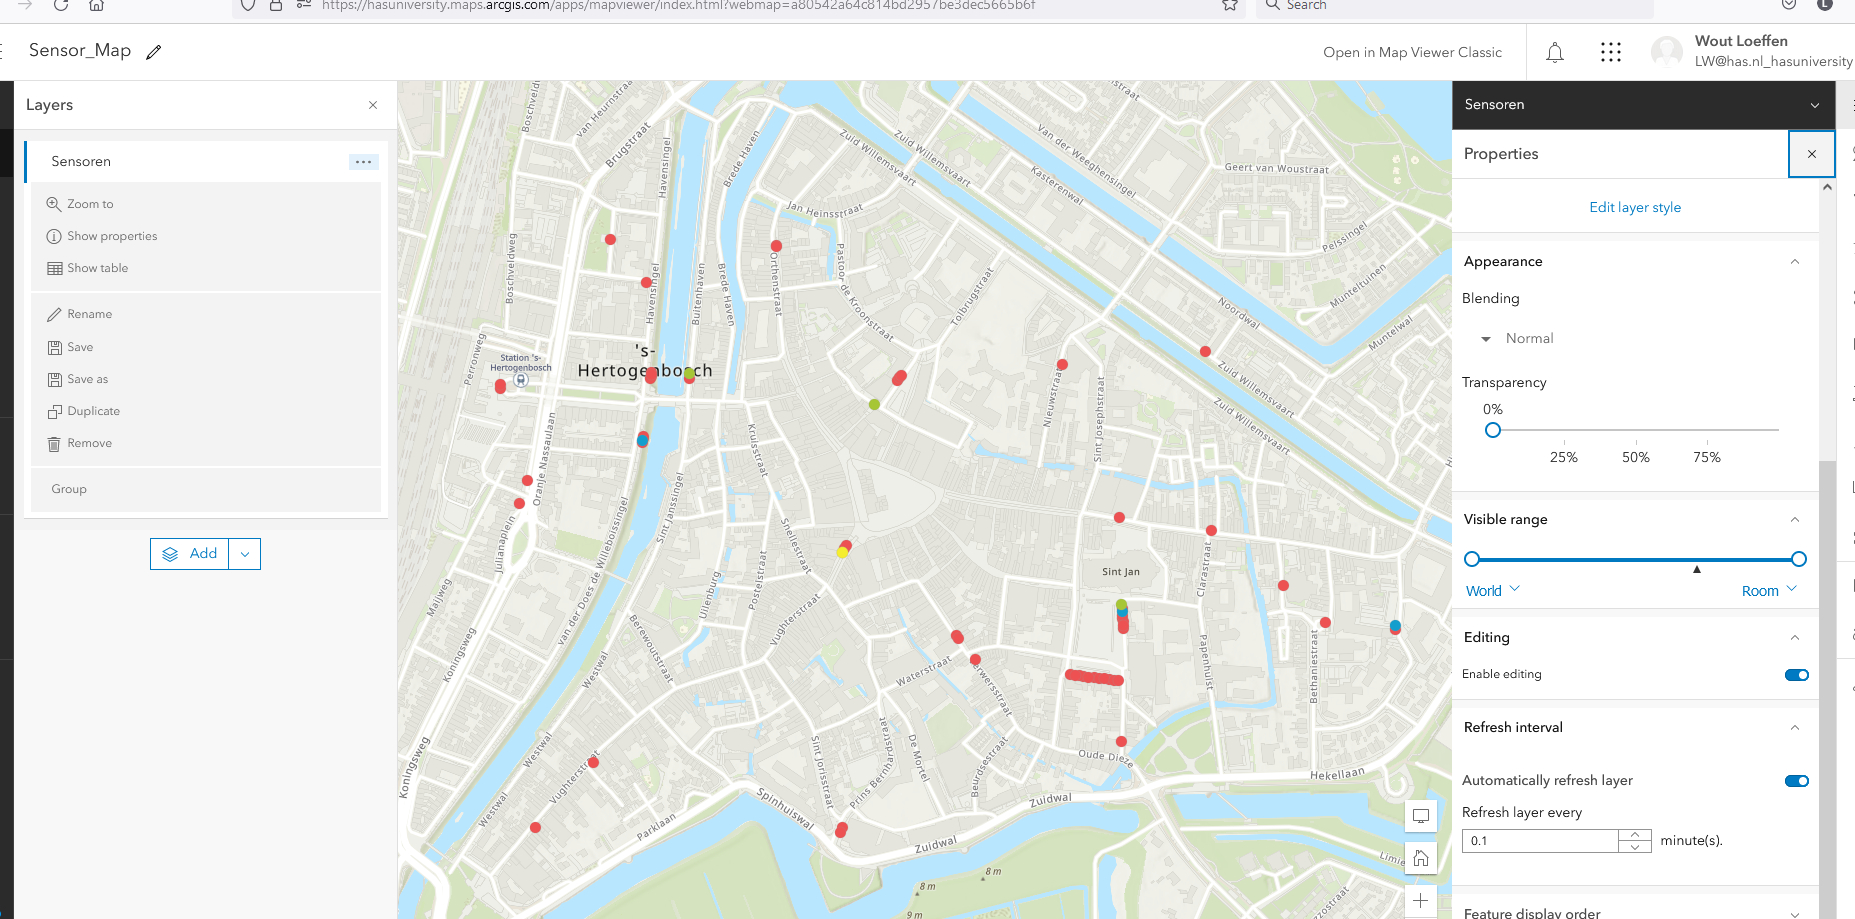Click the browser address bar URL
This screenshot has width=1855, height=919.
pyautogui.click(x=678, y=5)
